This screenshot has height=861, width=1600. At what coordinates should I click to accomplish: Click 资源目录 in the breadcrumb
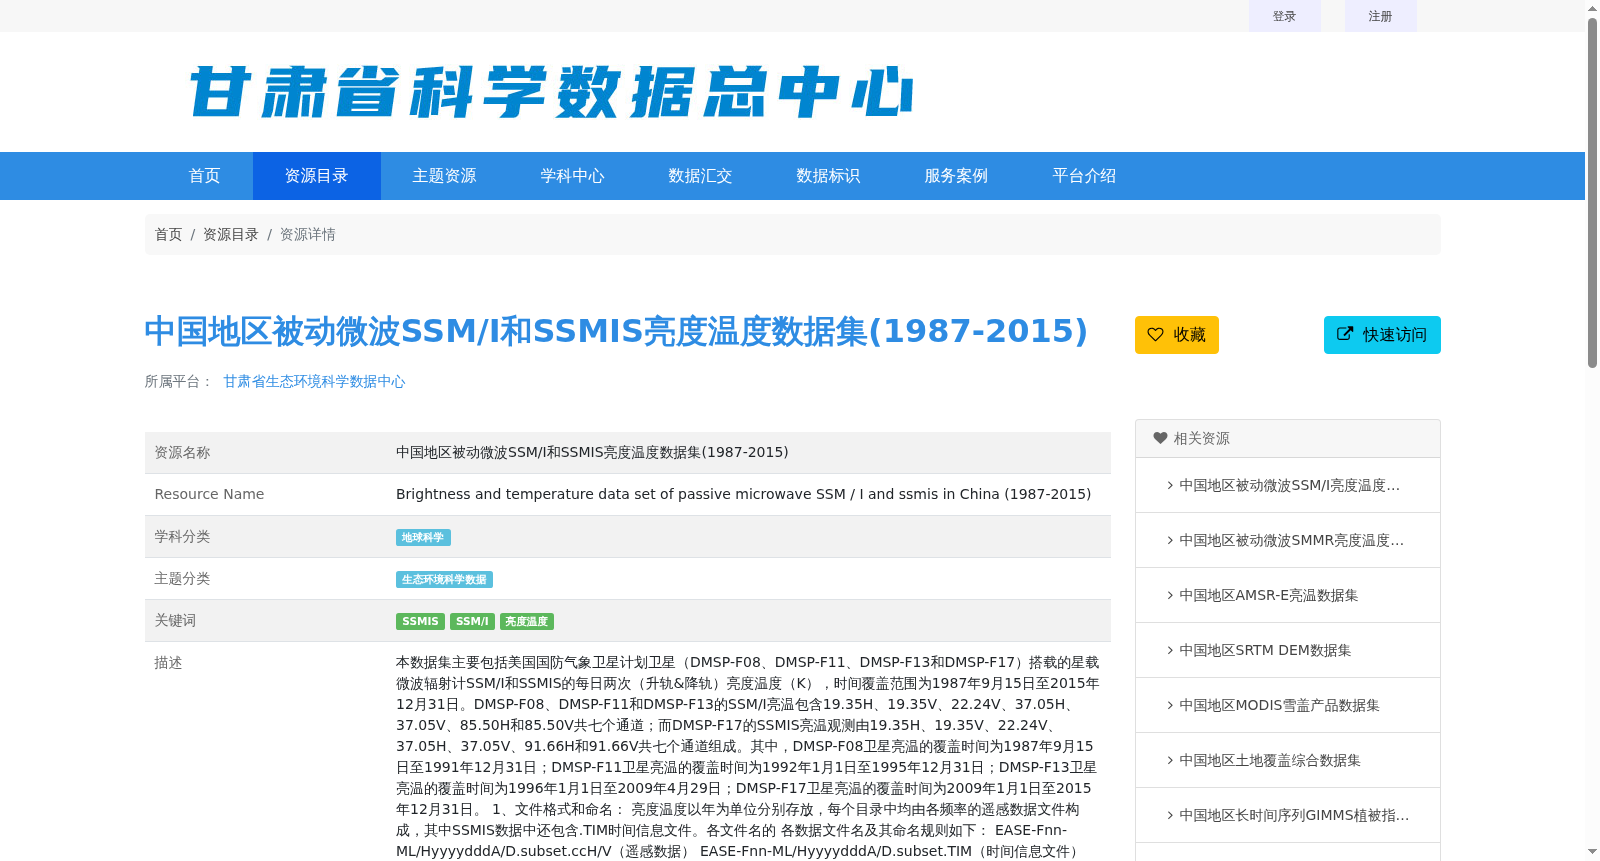pyautogui.click(x=231, y=234)
